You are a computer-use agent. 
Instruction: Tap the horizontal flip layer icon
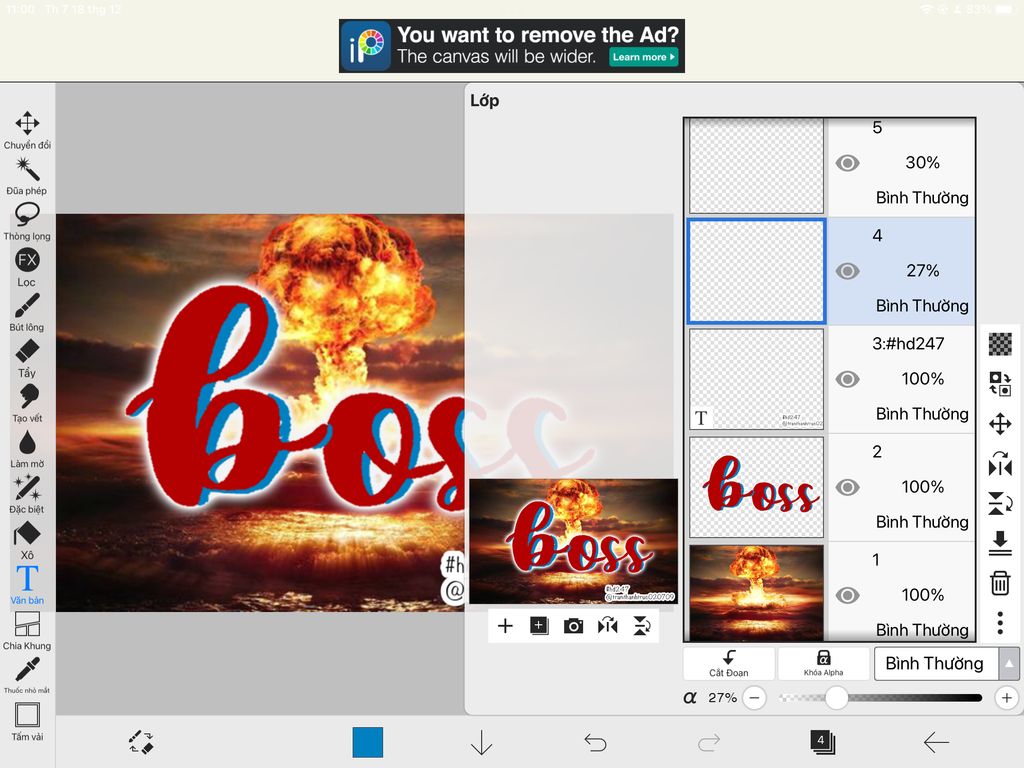tap(1000, 465)
